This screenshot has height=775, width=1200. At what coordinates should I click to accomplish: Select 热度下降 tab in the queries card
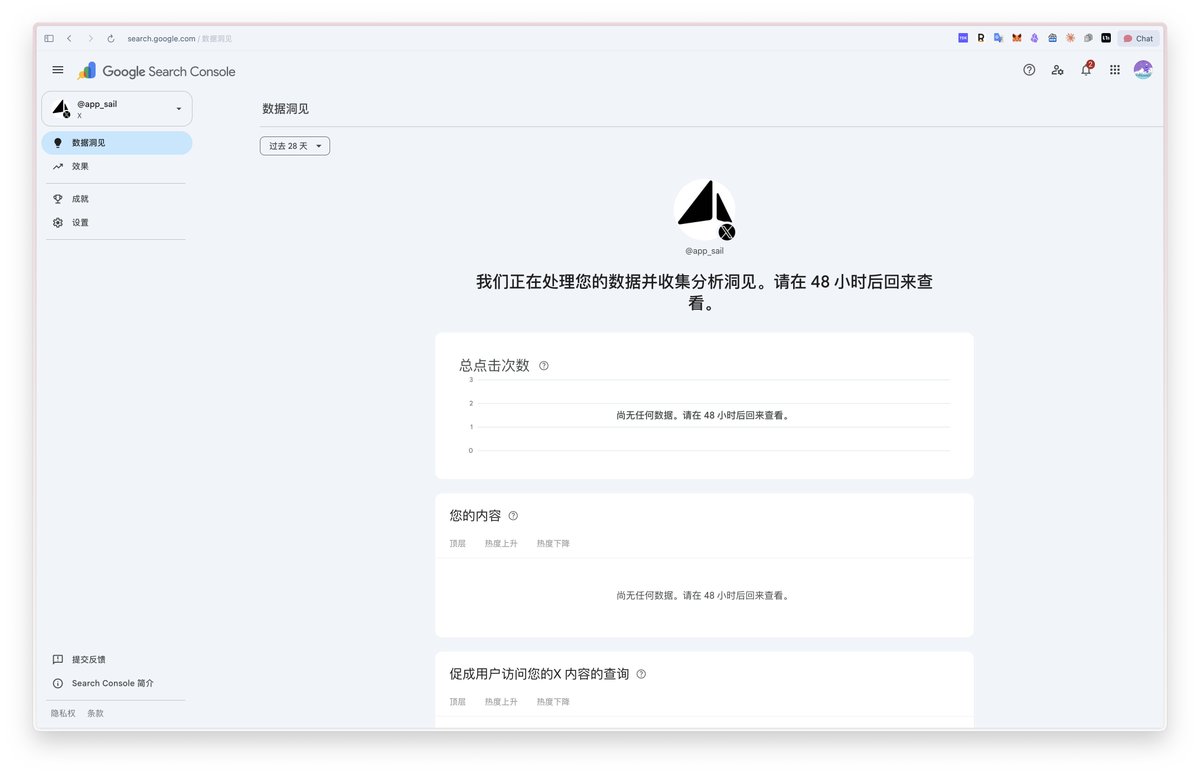[553, 702]
